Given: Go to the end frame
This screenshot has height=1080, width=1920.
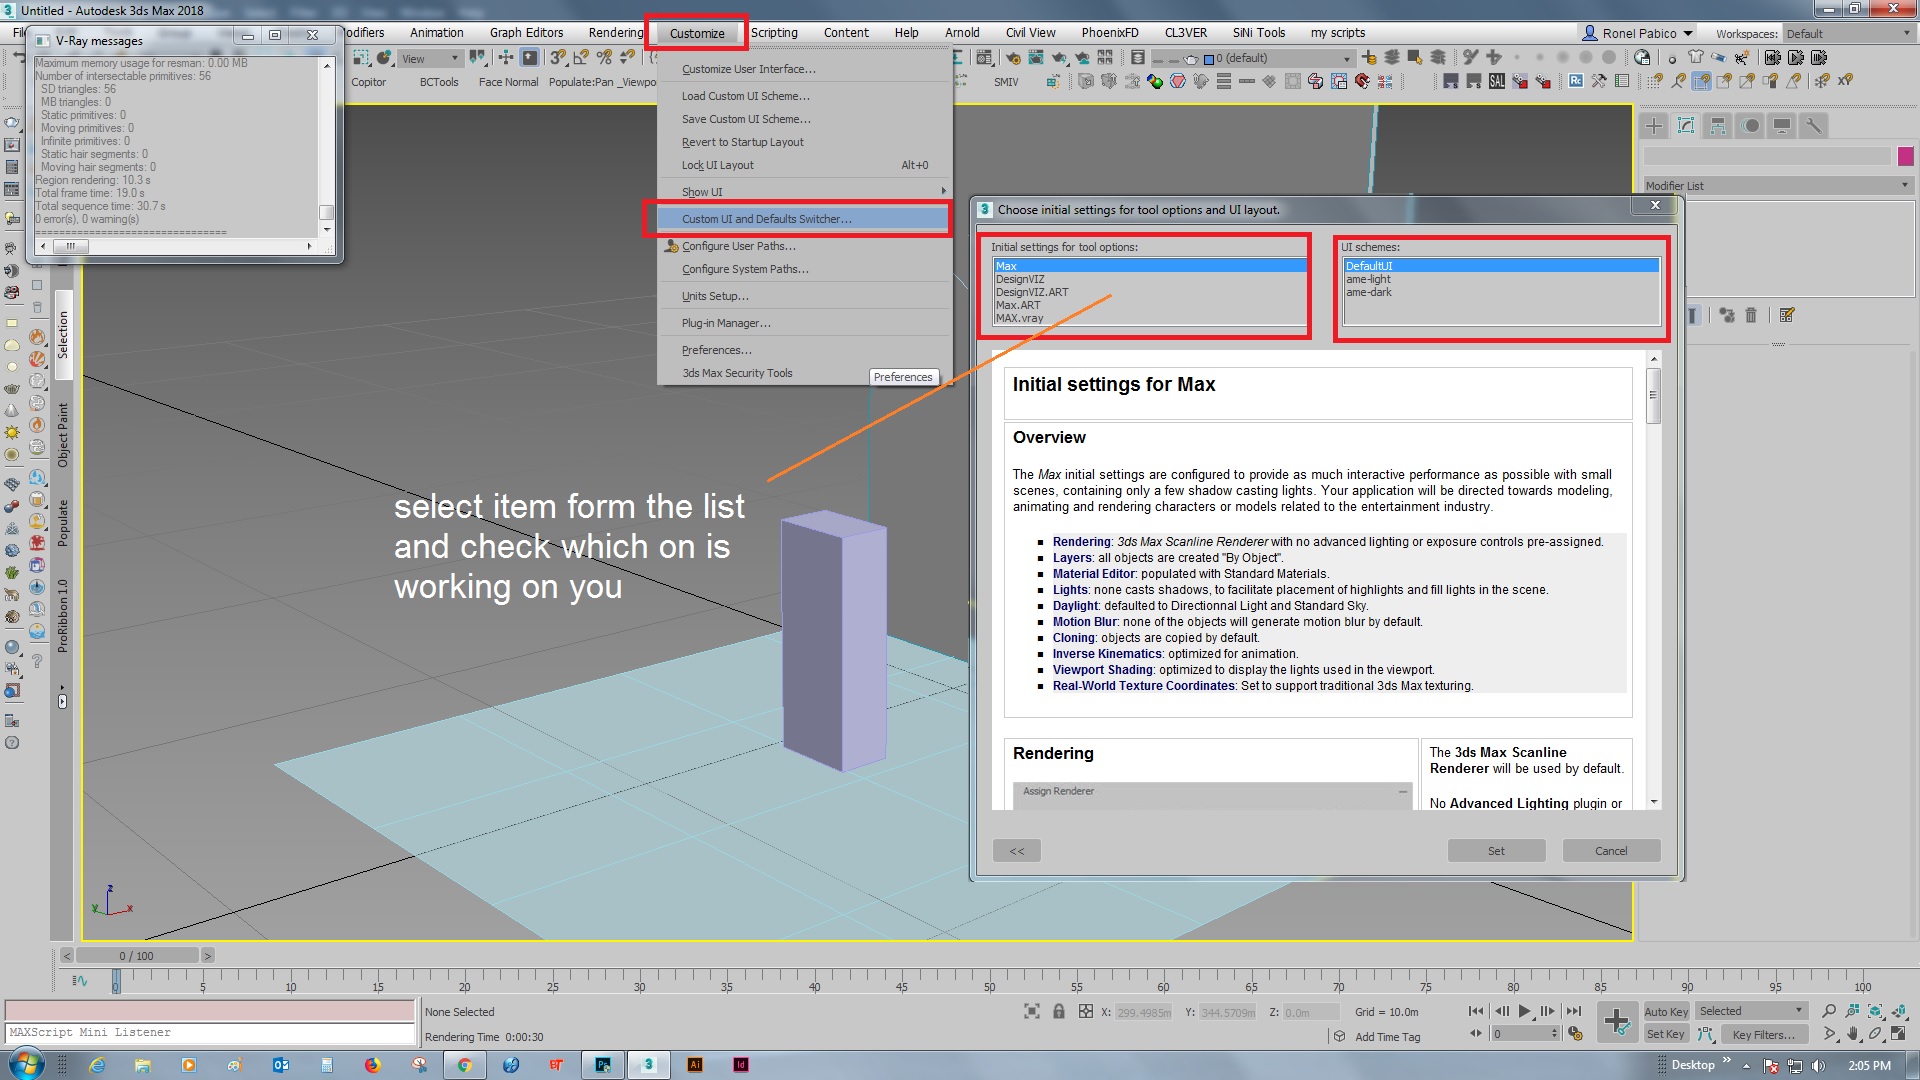Looking at the screenshot, I should [x=1573, y=1012].
